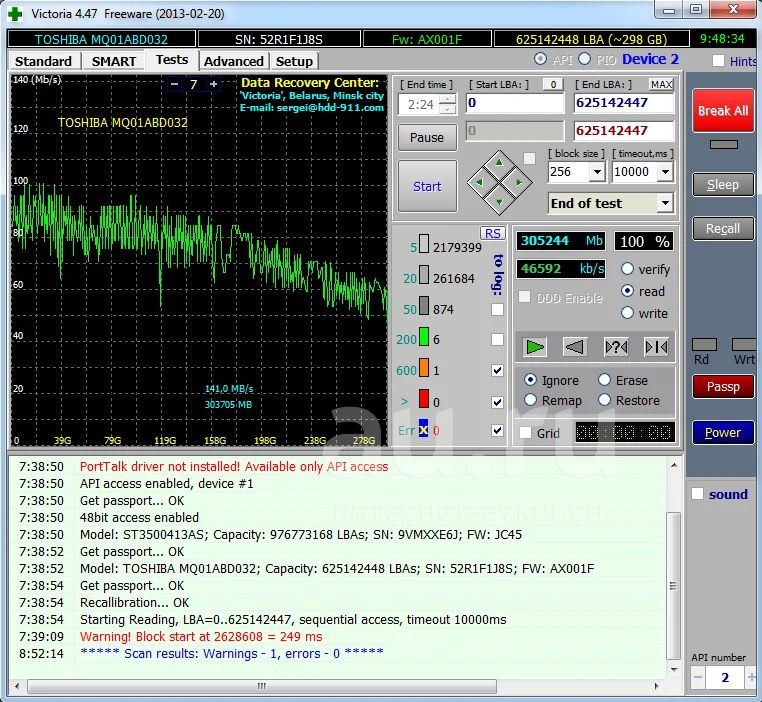Screen dimensions: 762x702
Task: Select the Remap error action
Action: (530, 400)
